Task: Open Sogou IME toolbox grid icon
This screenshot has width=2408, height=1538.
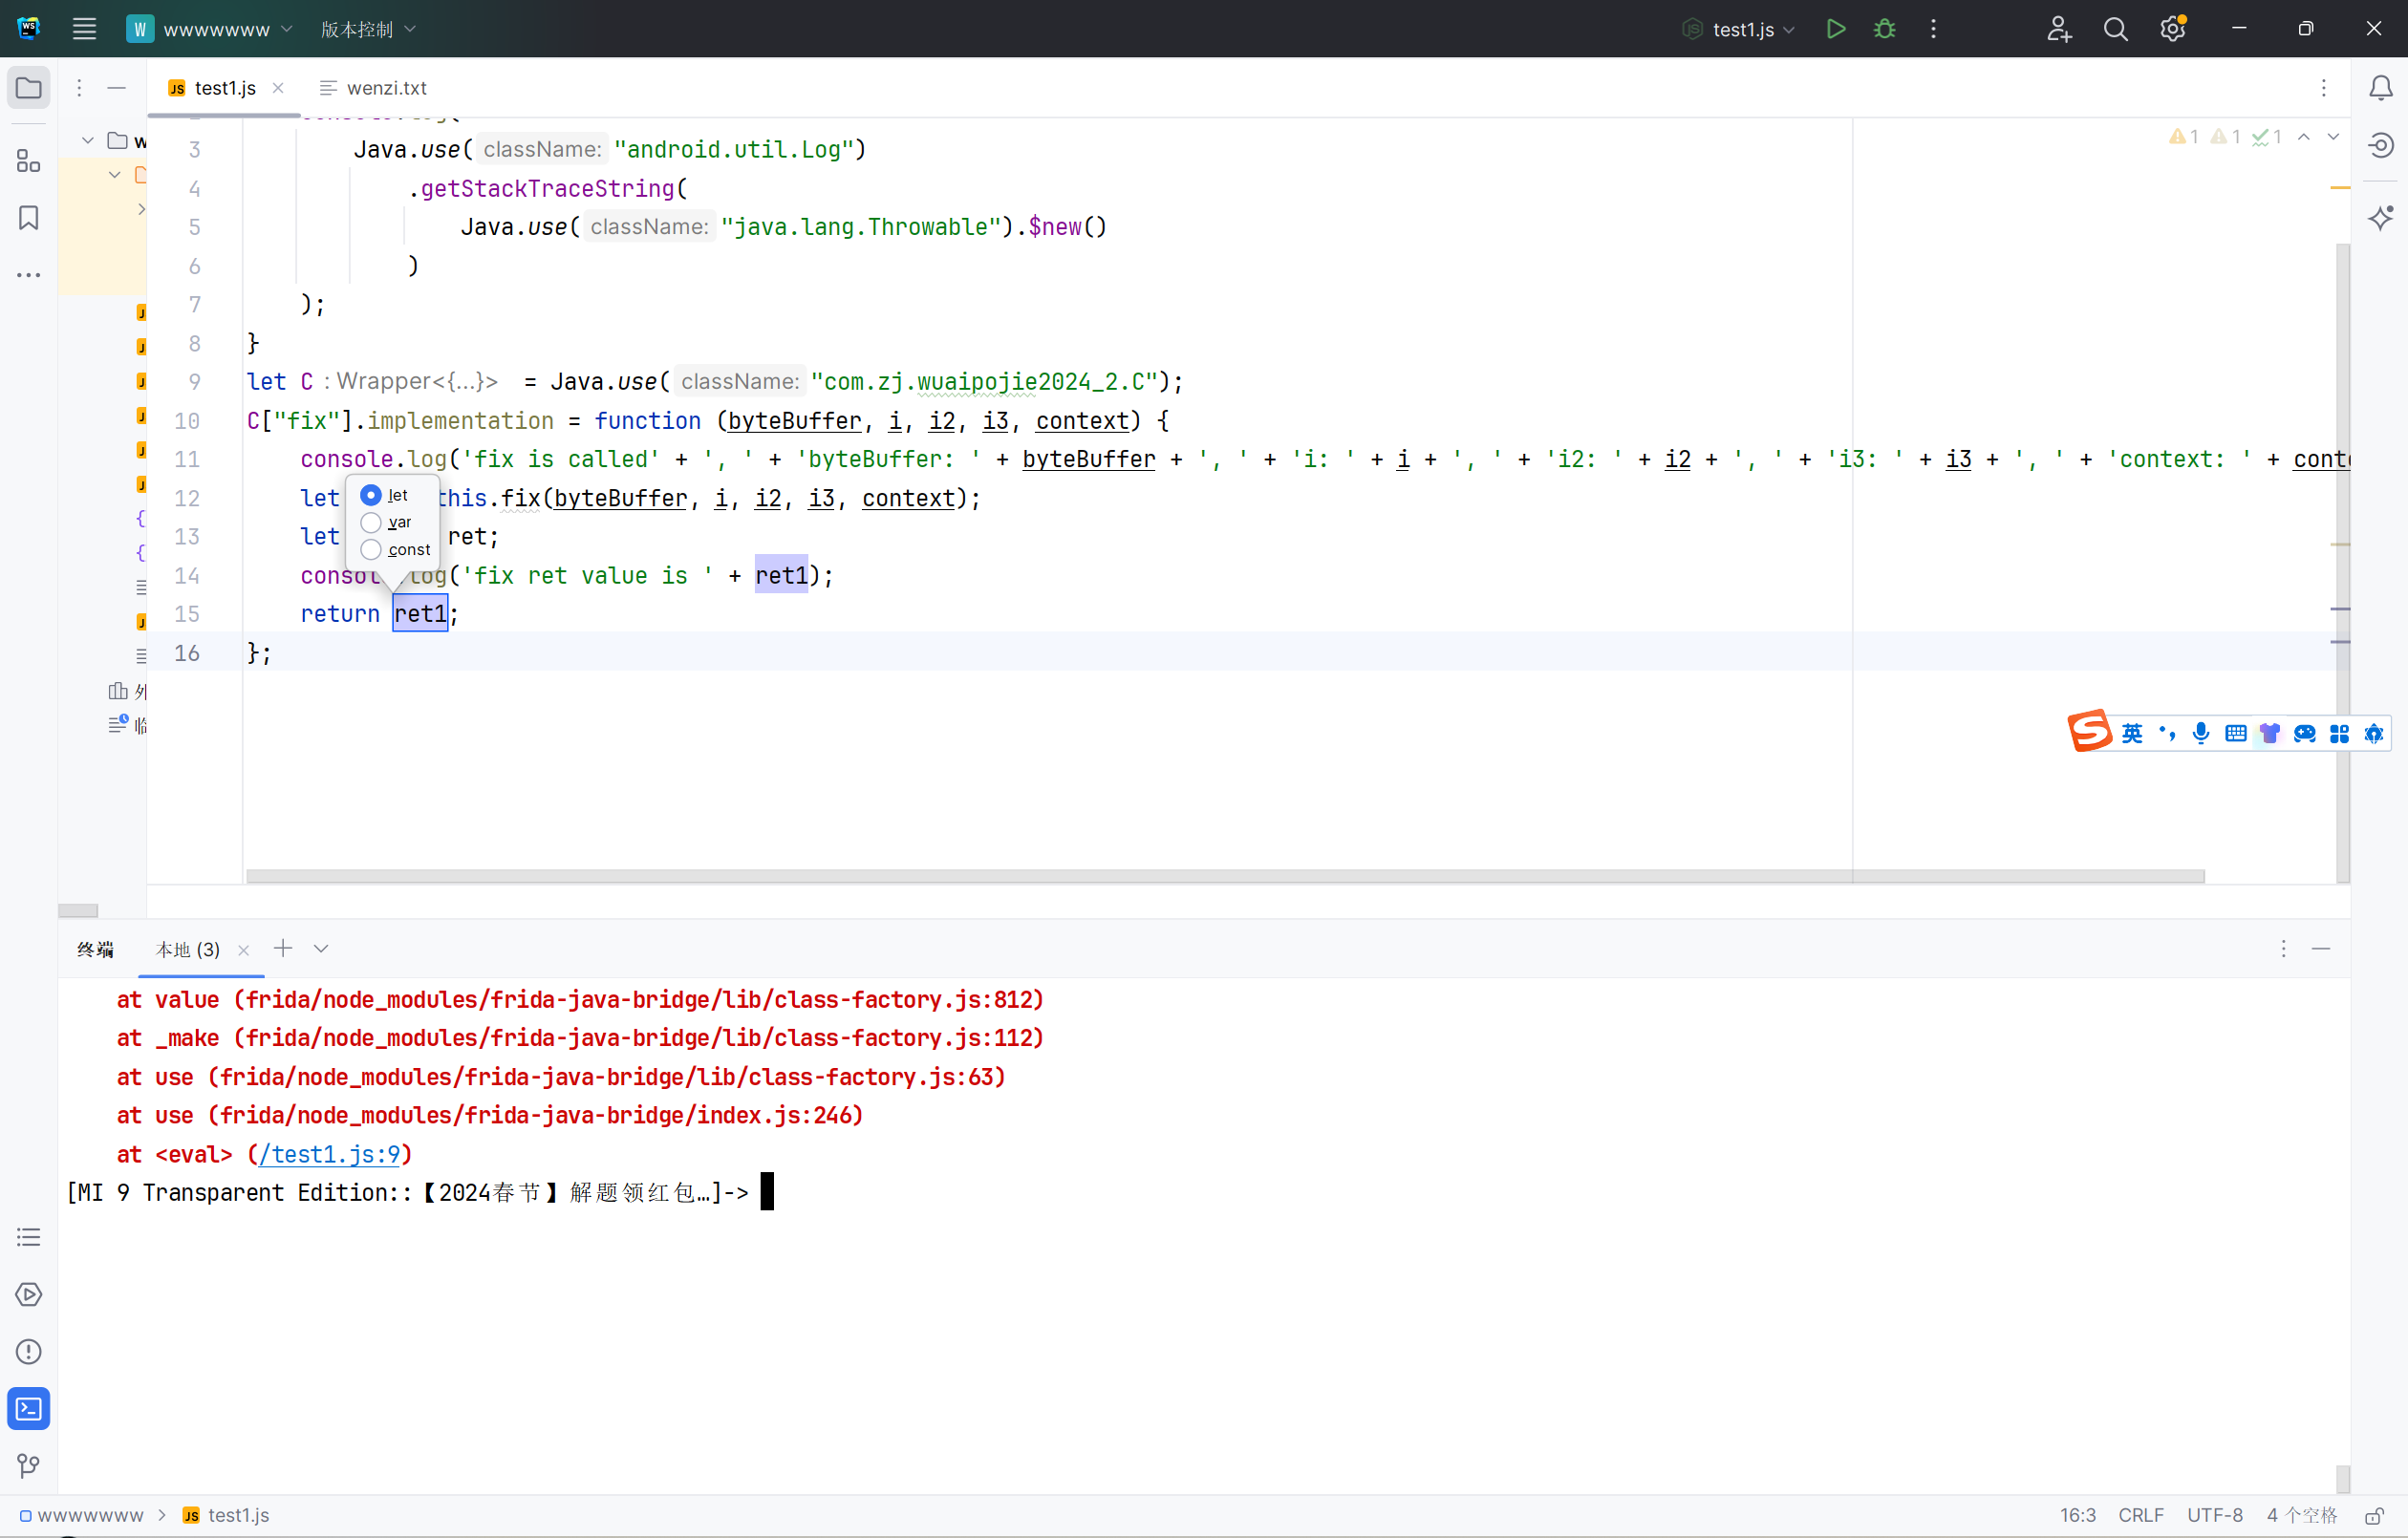Action: [2339, 733]
